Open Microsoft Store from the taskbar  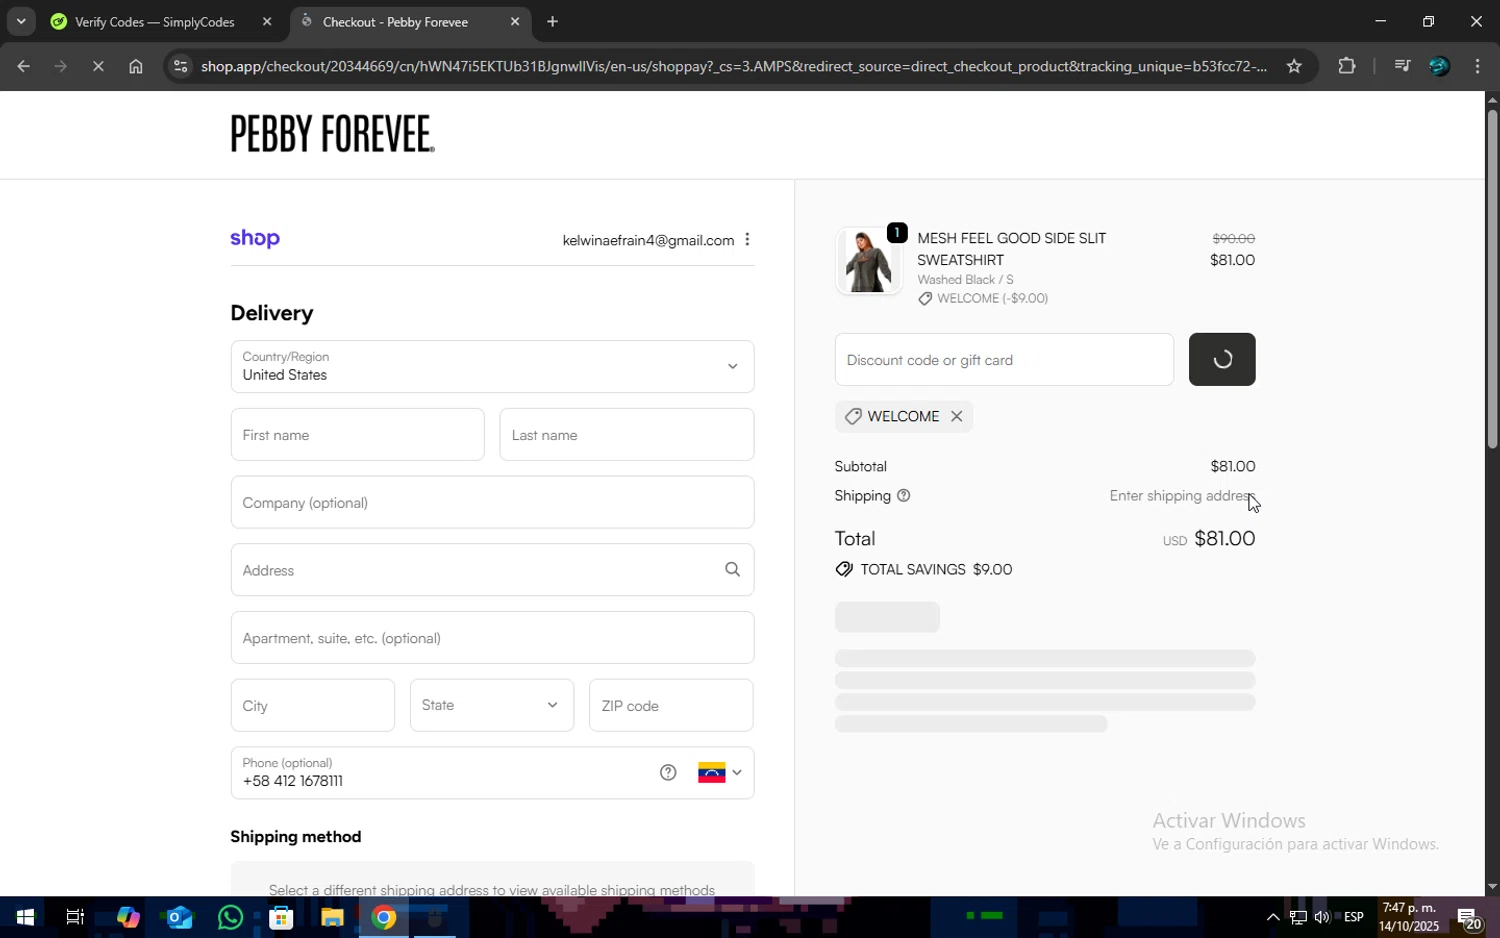(281, 917)
